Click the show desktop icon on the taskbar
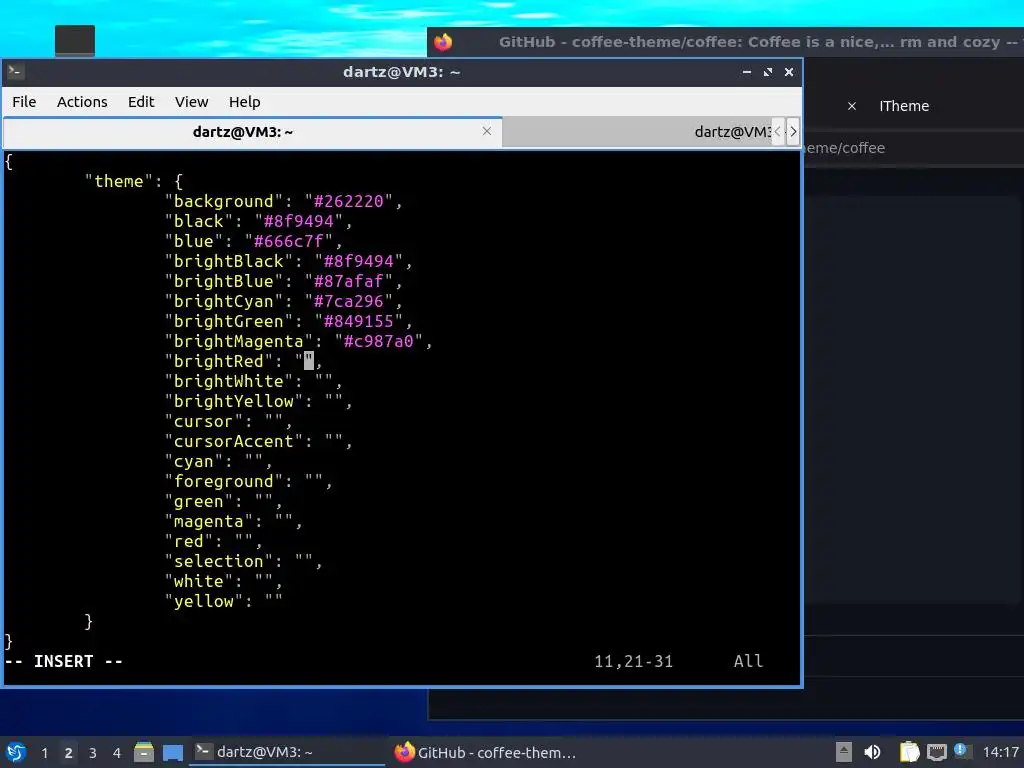 (173, 752)
